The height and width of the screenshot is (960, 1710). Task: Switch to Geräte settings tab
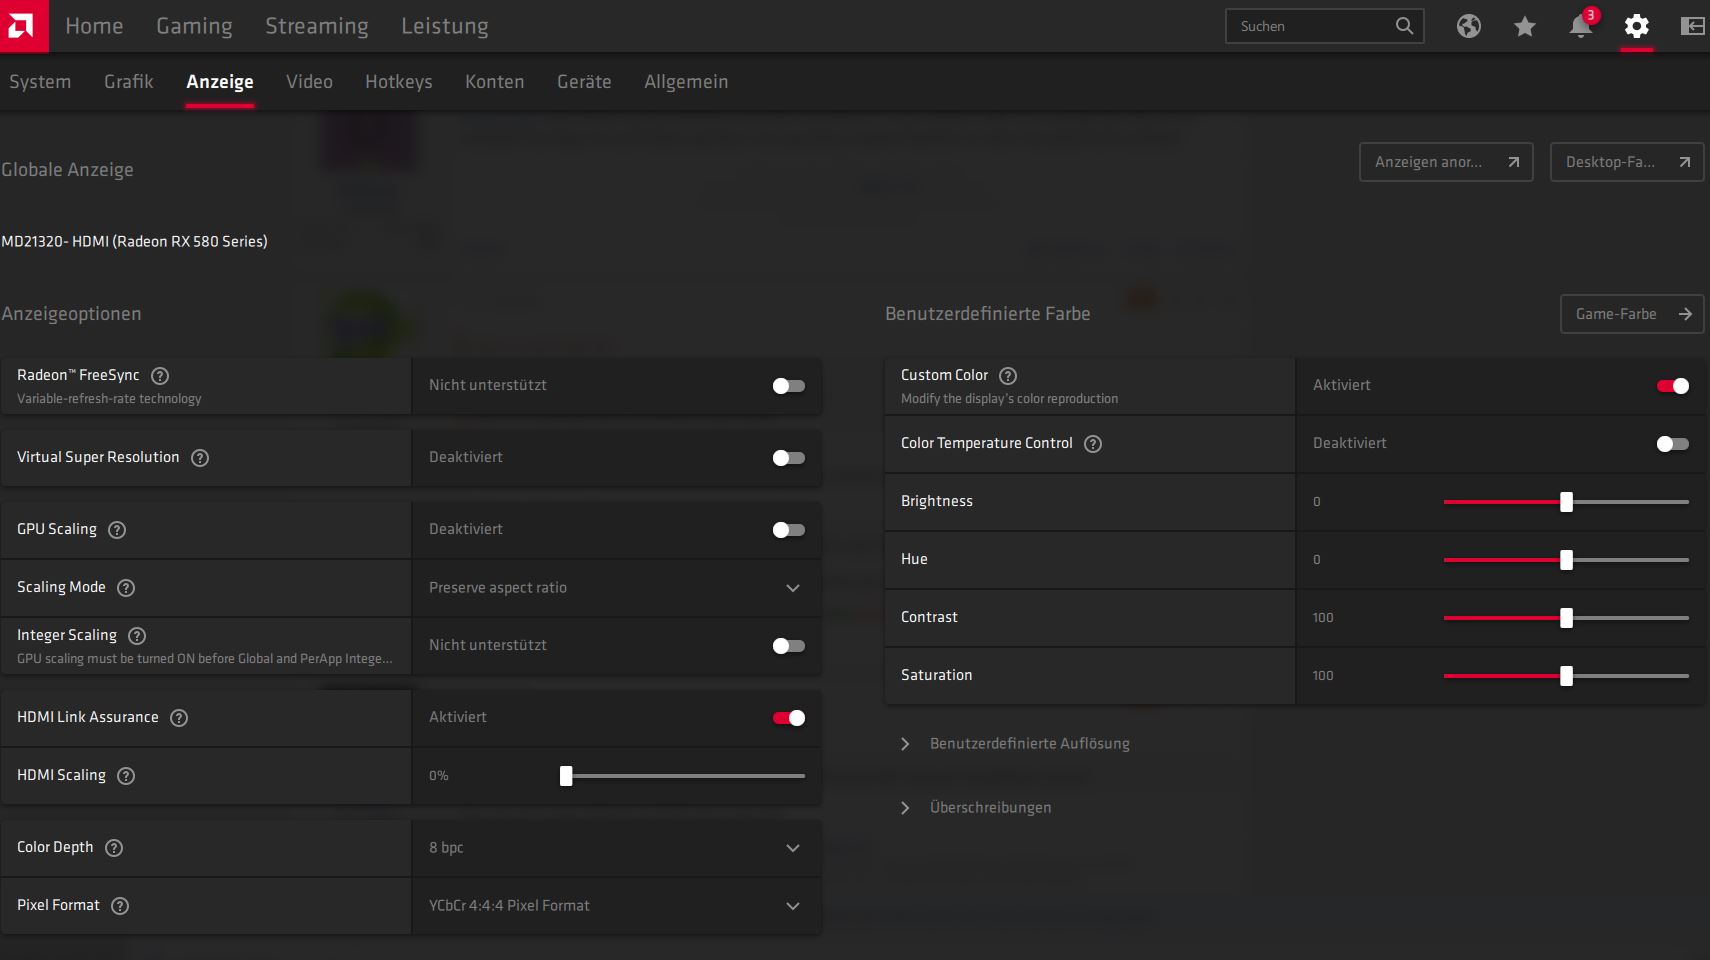[x=584, y=82]
